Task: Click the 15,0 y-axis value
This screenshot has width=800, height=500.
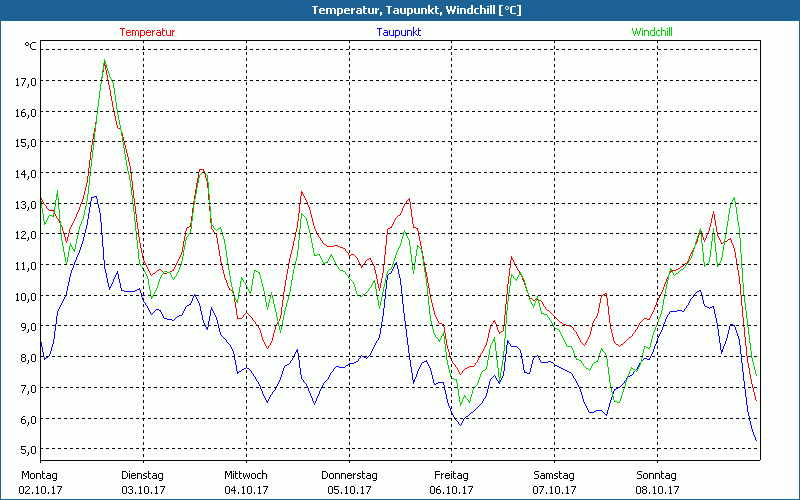Action: click(x=25, y=143)
